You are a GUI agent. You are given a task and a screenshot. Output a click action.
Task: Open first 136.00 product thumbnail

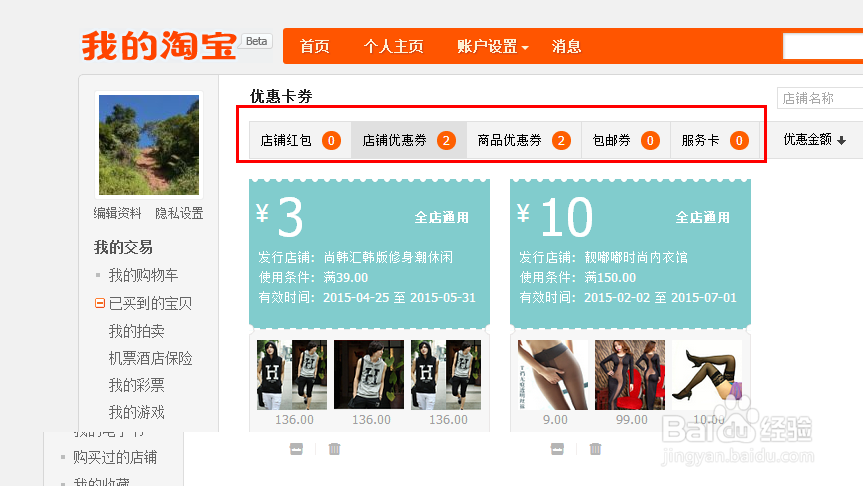pos(292,375)
